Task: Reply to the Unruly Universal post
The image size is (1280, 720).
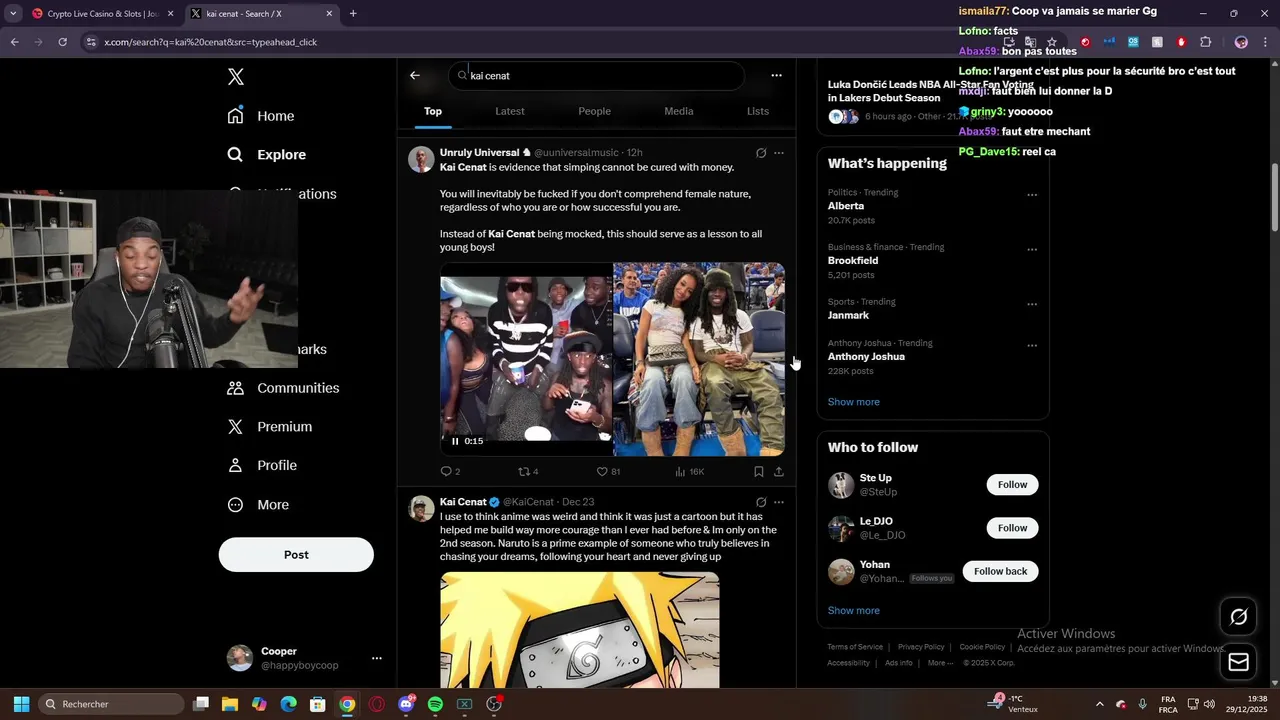Action: pos(450,472)
